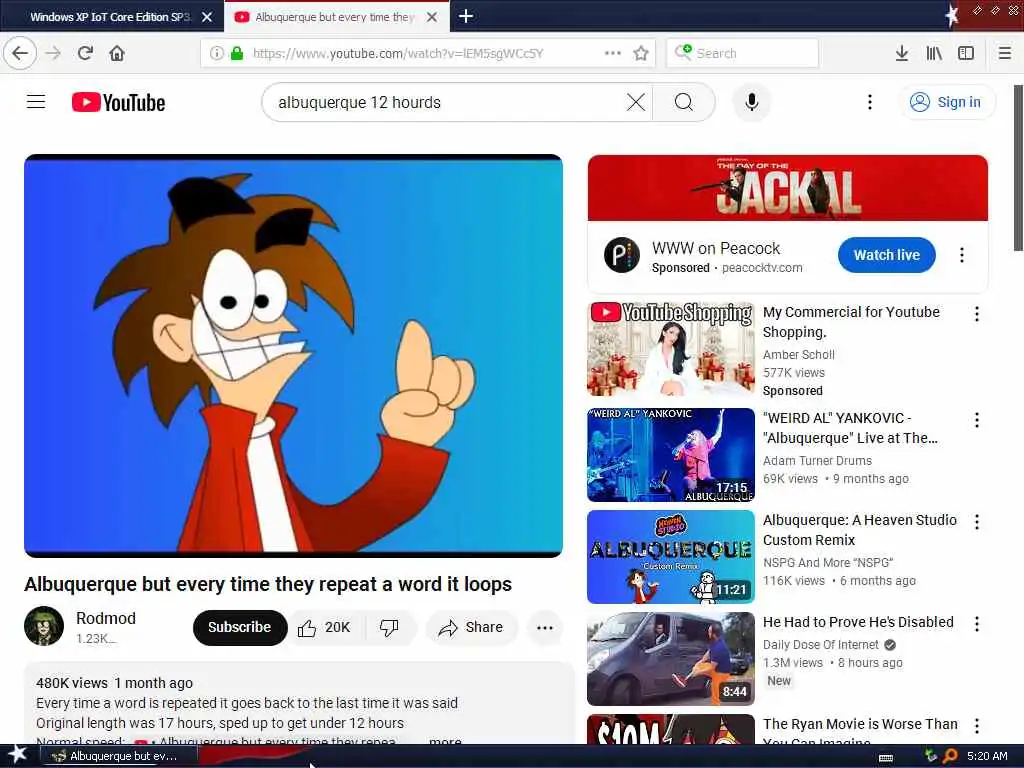This screenshot has width=1024, height=768.
Task: Click the video player to toggle playback
Action: 293,356
